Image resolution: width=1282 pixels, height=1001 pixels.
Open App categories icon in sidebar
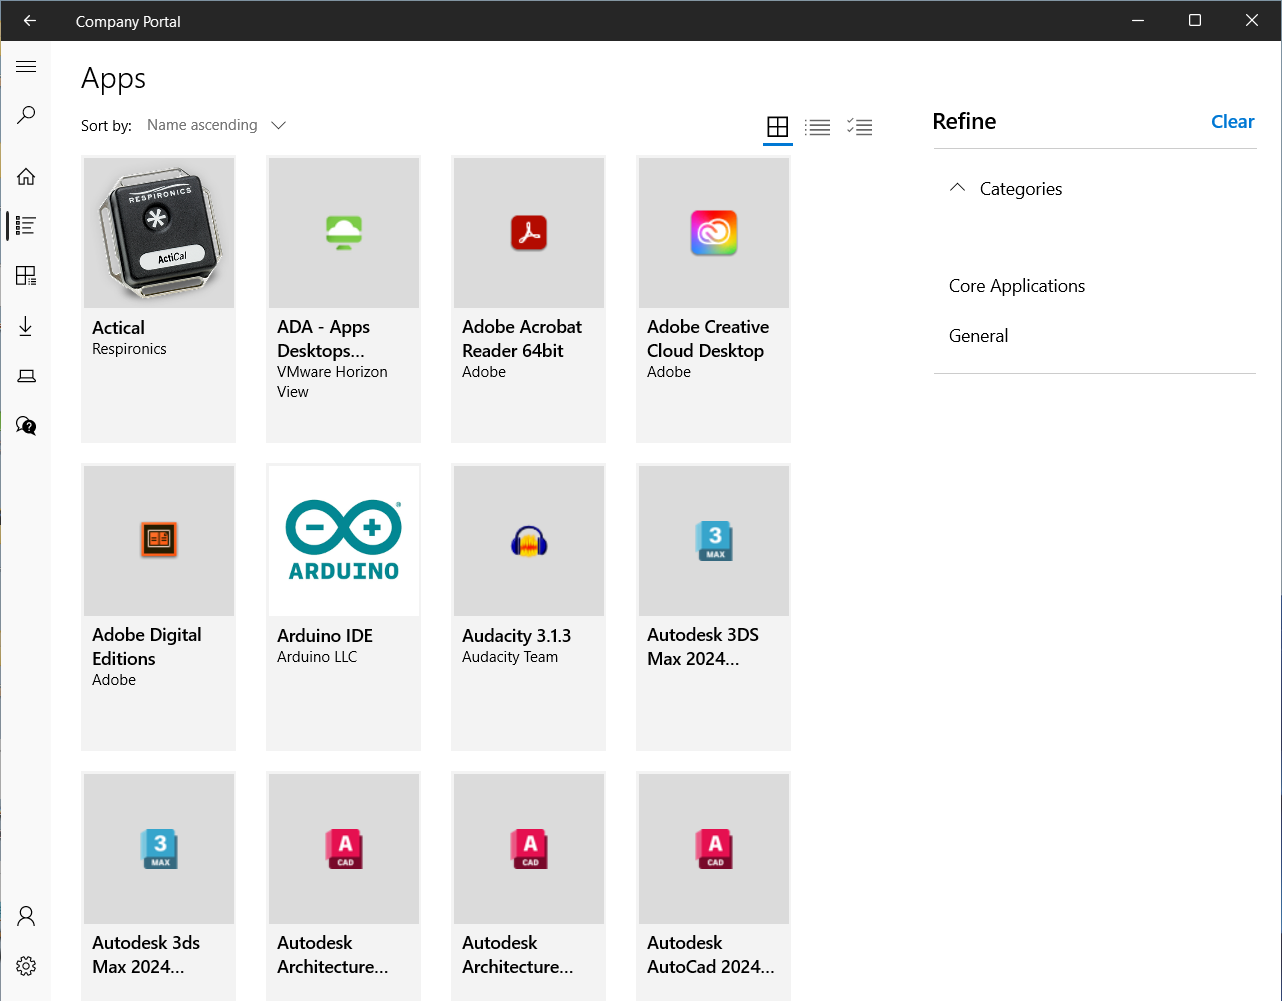[x=26, y=276]
